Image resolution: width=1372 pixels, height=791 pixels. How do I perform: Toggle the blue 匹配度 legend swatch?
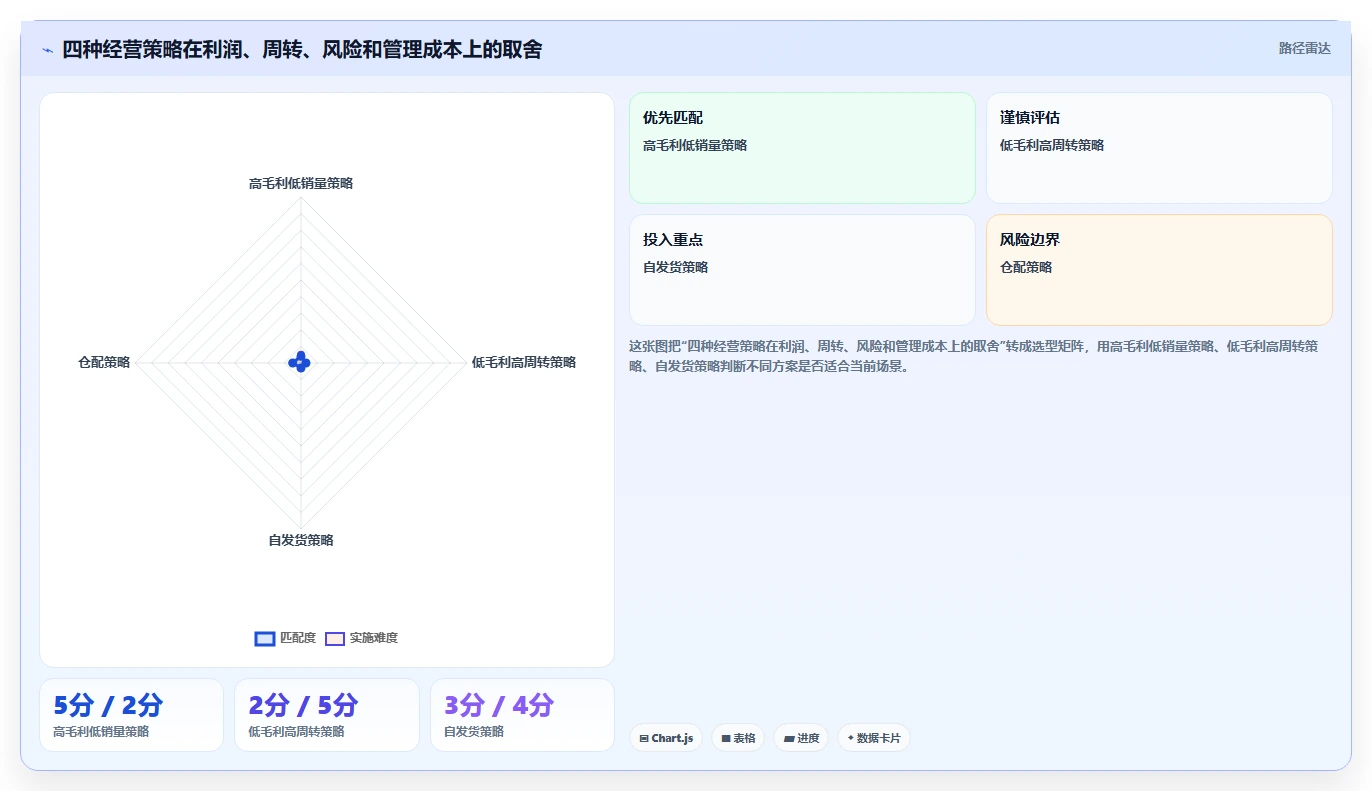click(x=265, y=638)
